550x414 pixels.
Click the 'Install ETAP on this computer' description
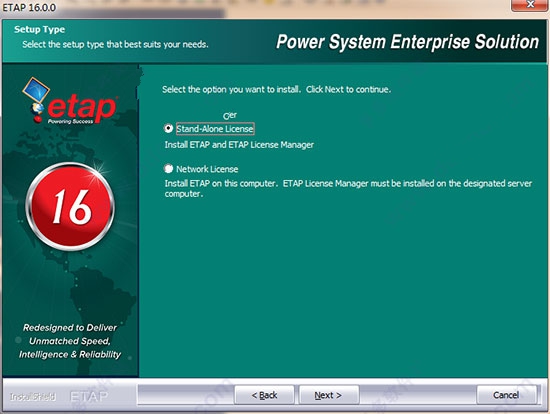point(348,188)
